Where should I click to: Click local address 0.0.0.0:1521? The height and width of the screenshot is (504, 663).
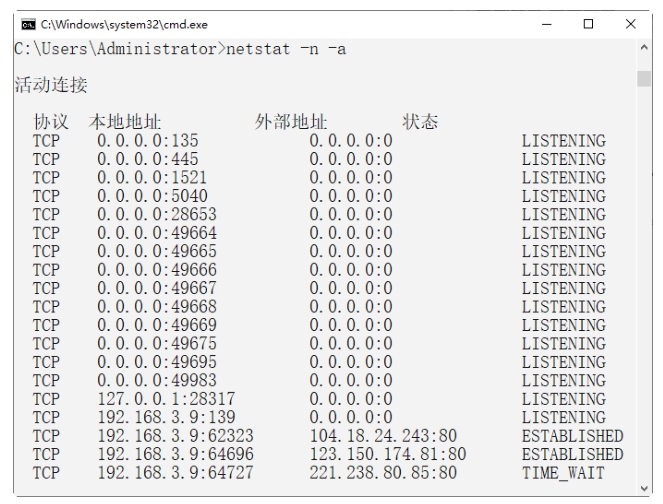pos(152,178)
